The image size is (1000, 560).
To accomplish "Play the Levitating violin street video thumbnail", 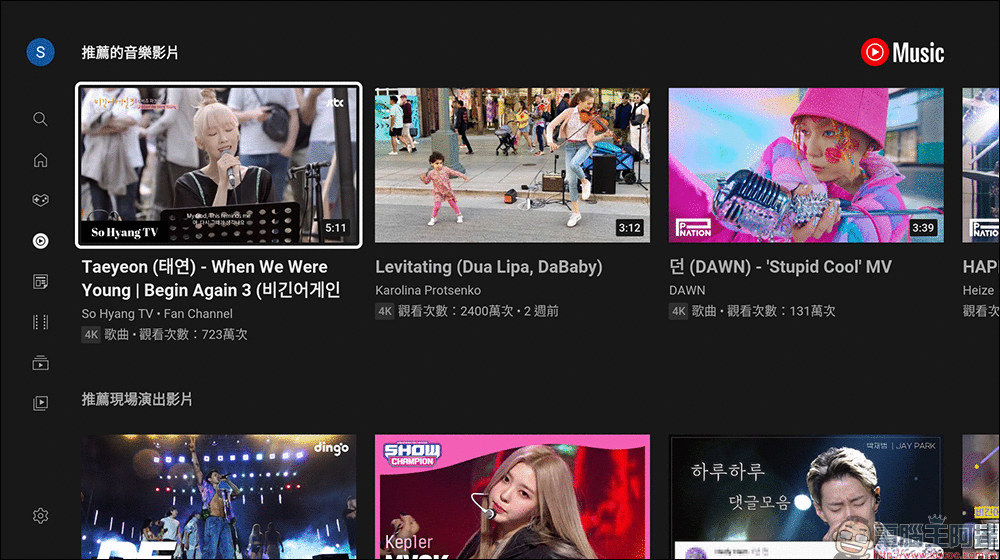I will [512, 165].
